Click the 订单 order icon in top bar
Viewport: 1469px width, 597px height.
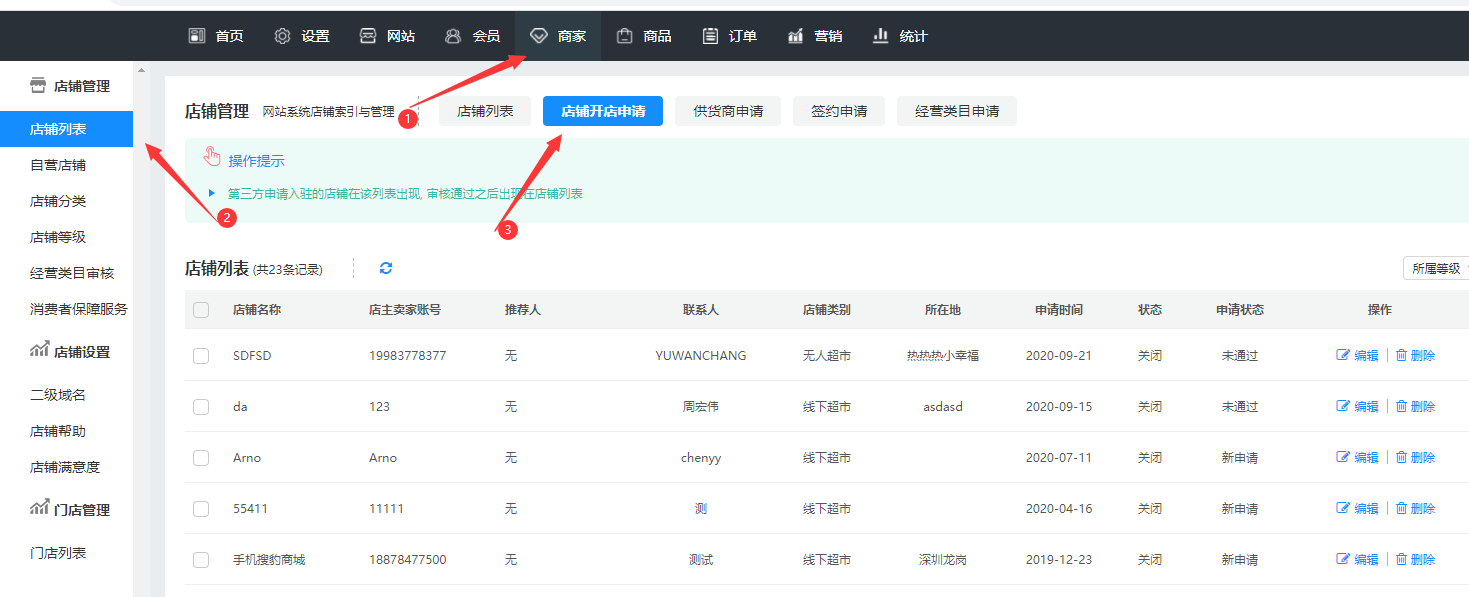coord(710,36)
